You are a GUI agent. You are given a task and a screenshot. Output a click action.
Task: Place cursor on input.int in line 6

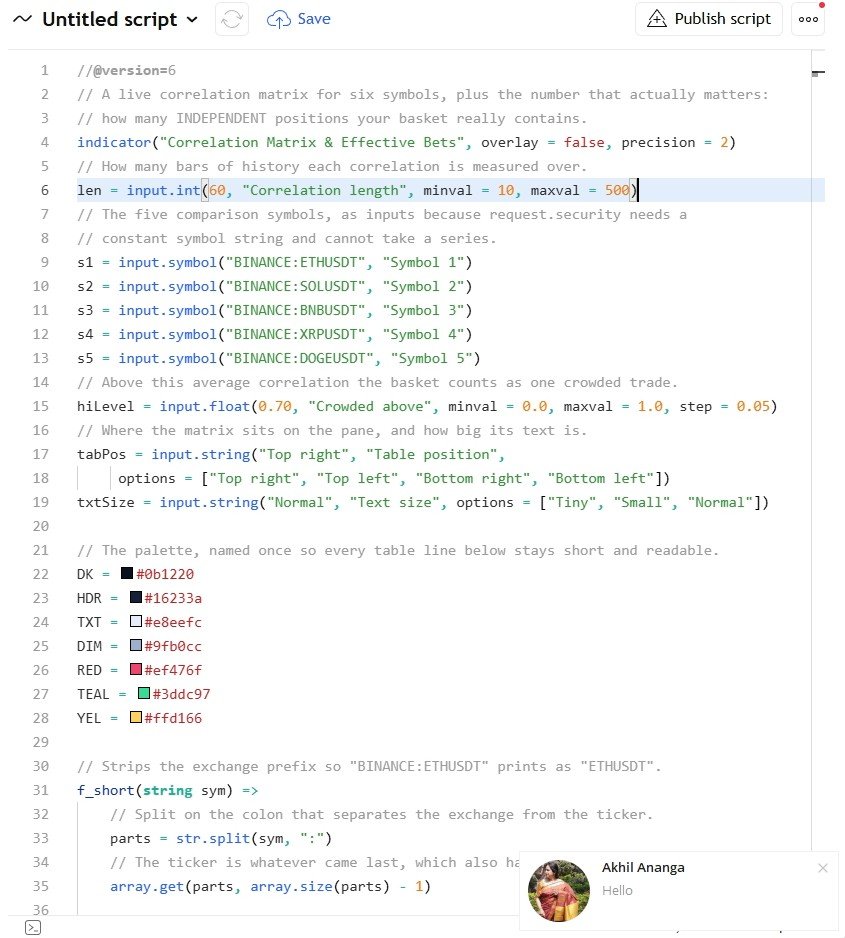click(163, 190)
